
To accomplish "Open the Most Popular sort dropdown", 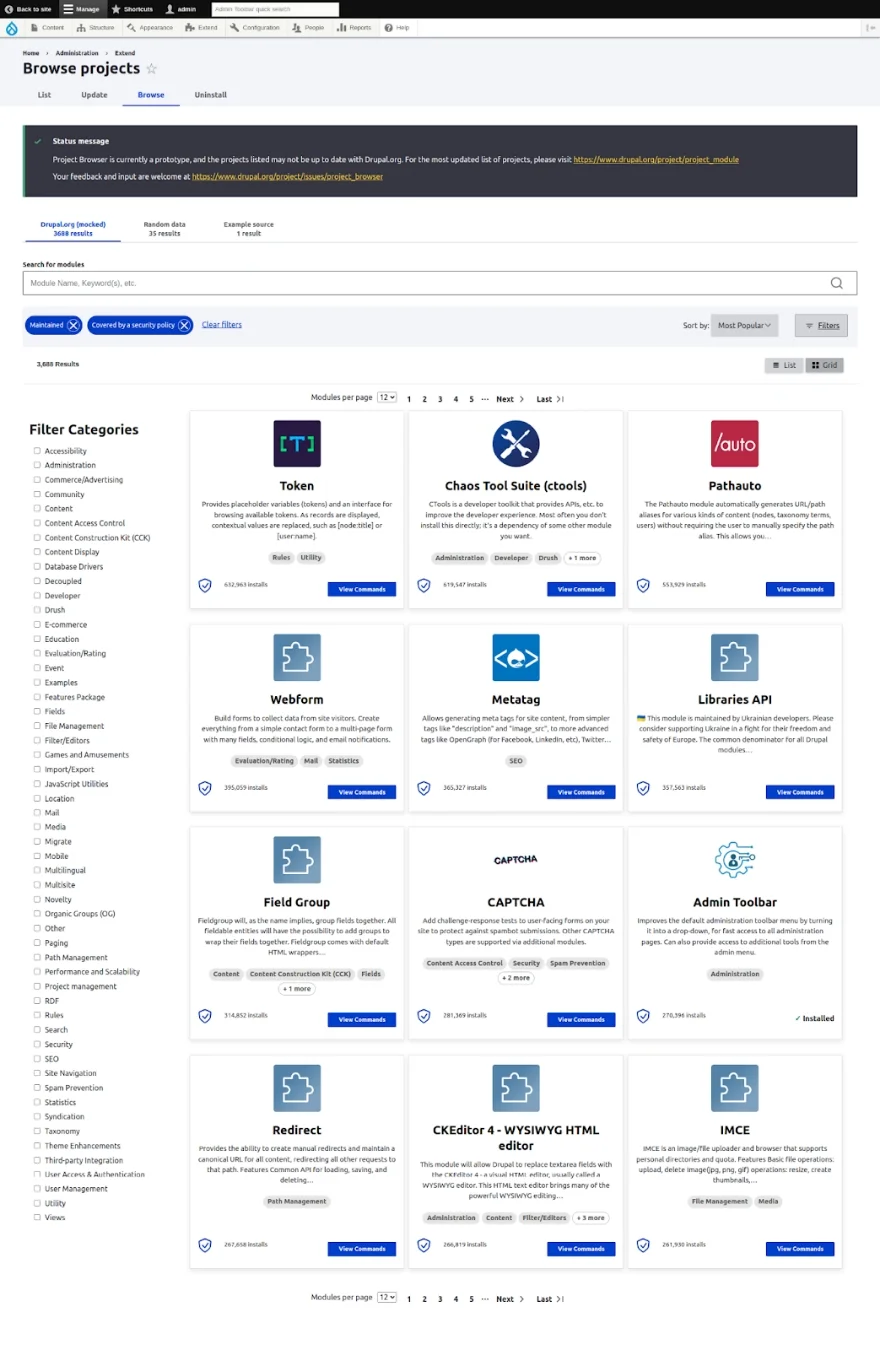I will tap(744, 325).
